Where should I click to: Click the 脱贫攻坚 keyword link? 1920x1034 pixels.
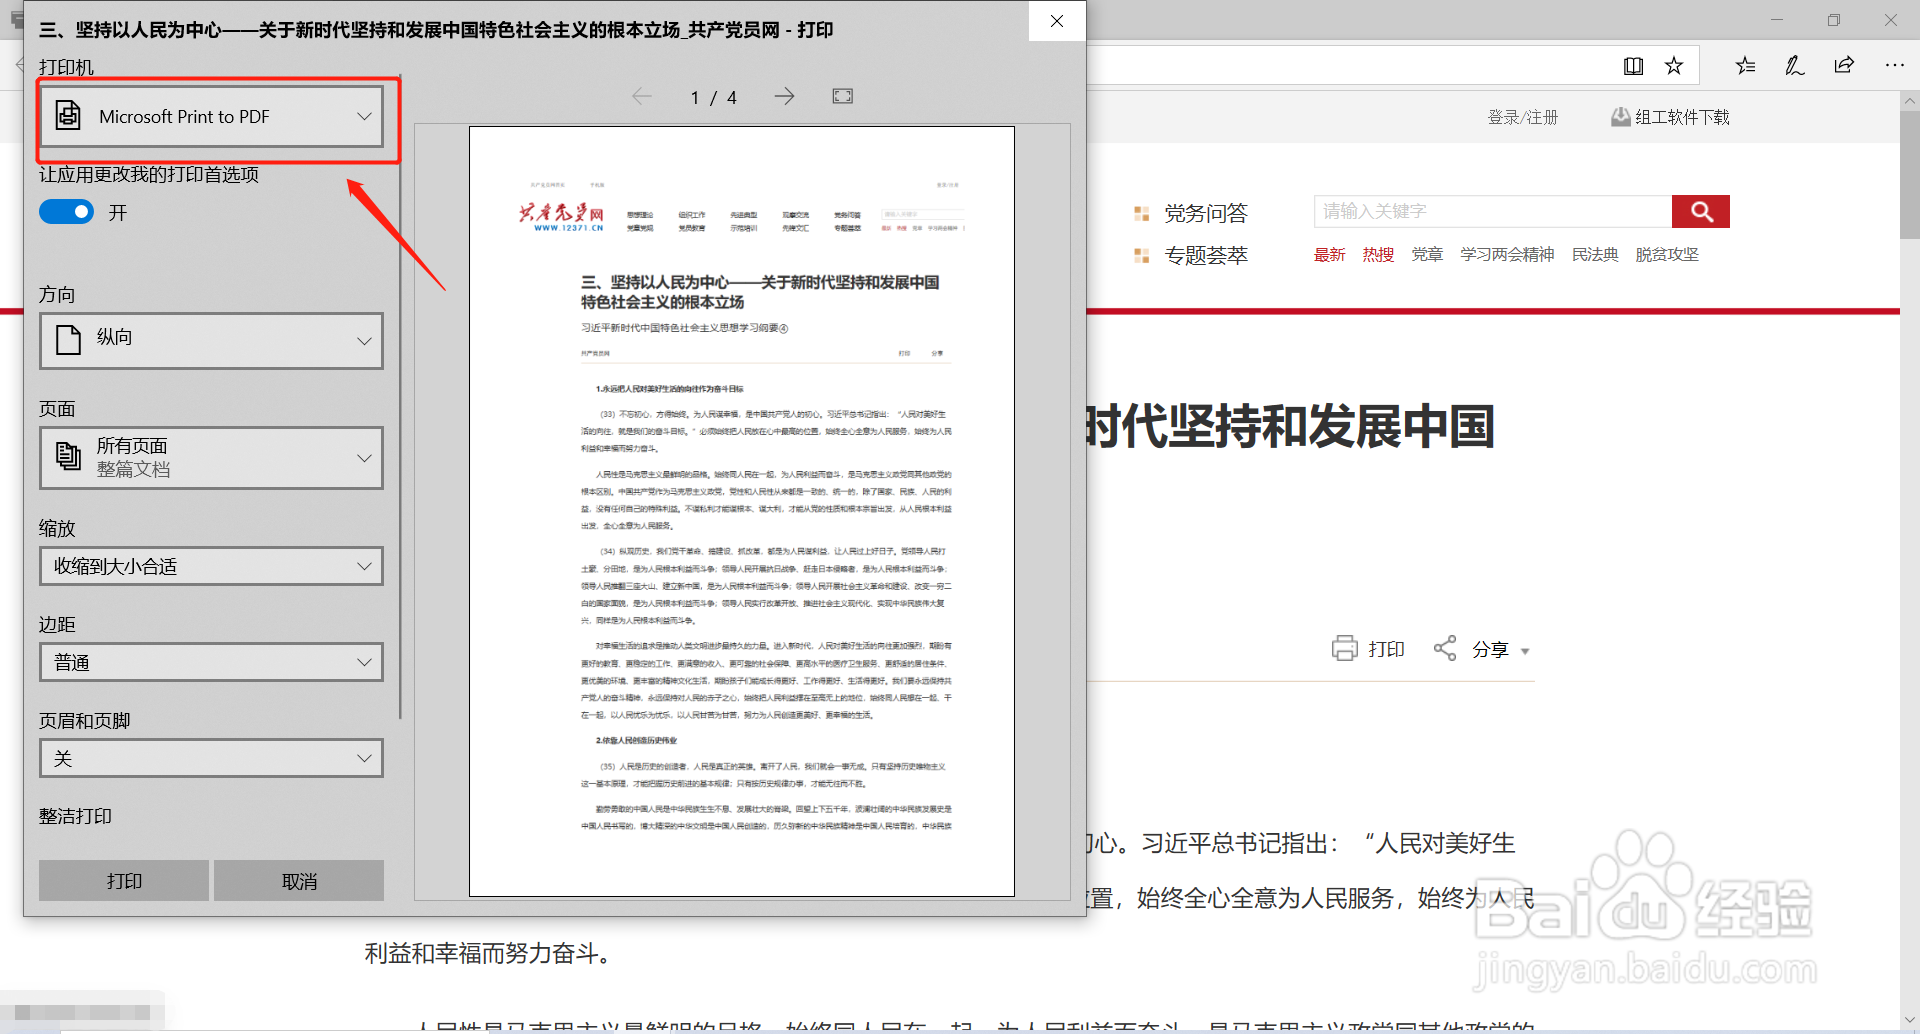(1667, 254)
